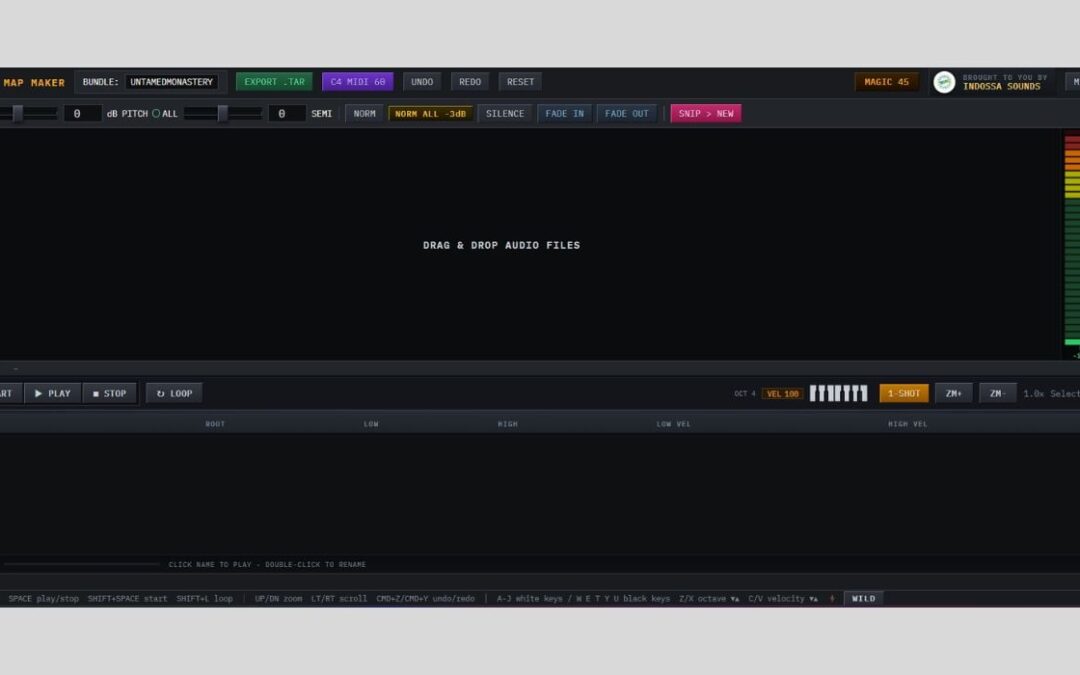Click the UP/DN zoom shortcut hint
Screen dimensions: 1080x675
pyautogui.click(x=278, y=599)
